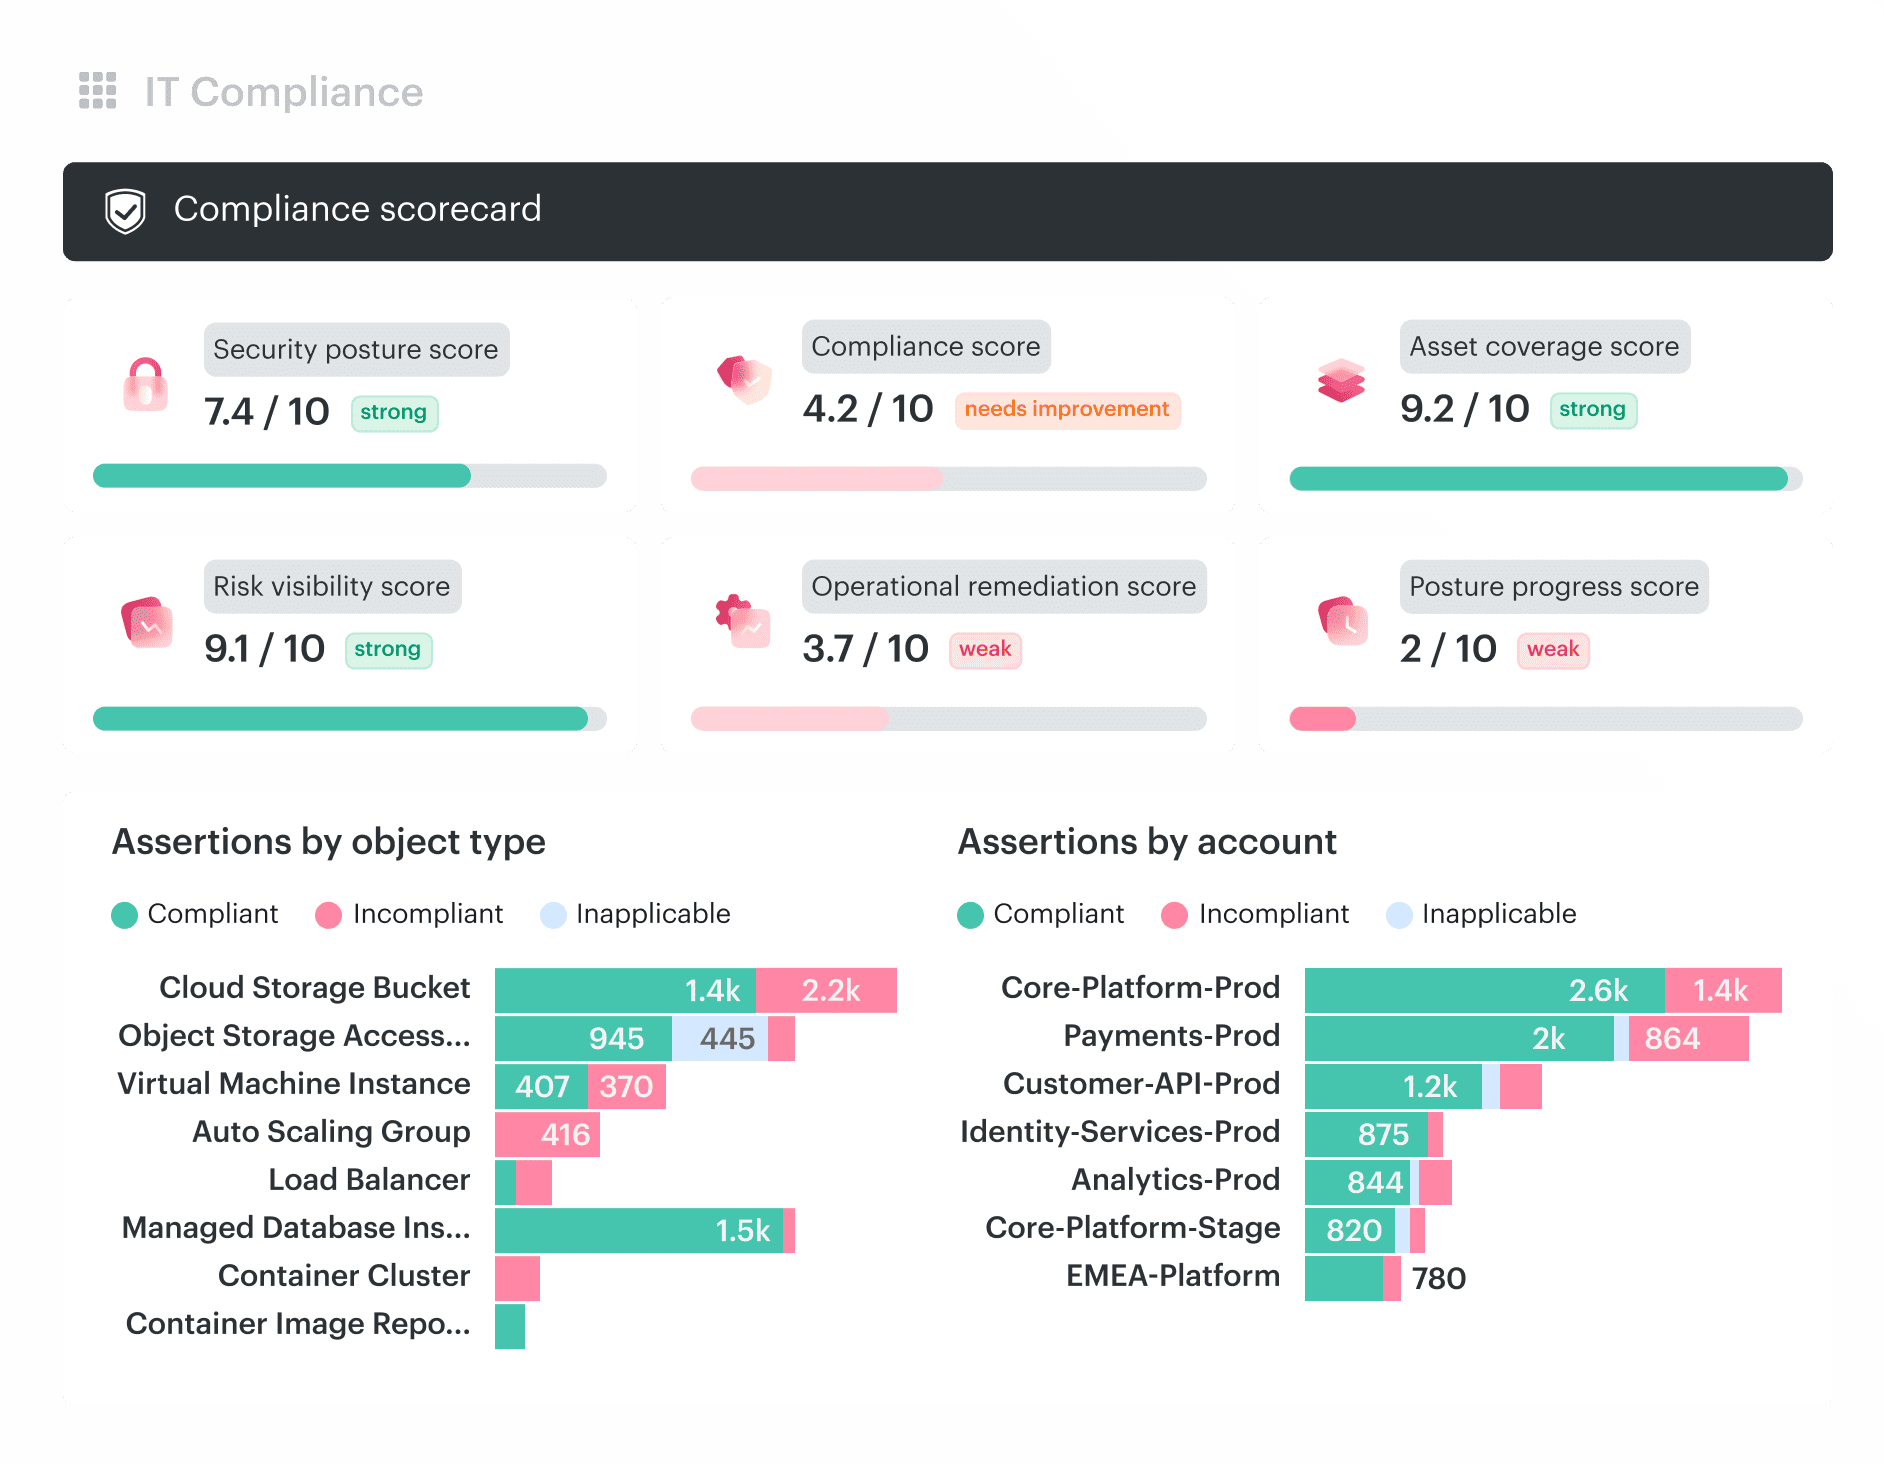Click Payments-Prod 864 incompliant segment
Screen dimensions: 1884x1464
tap(1688, 1038)
